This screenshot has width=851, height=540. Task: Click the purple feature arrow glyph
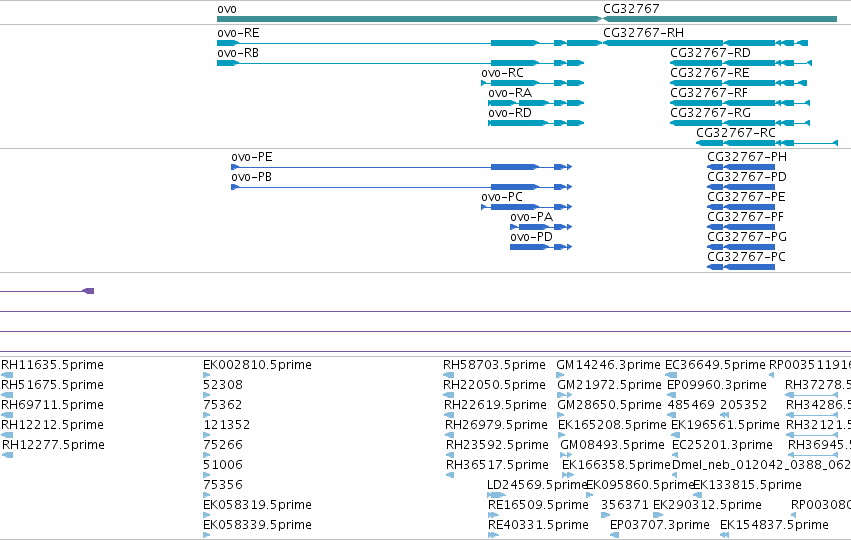(88, 291)
